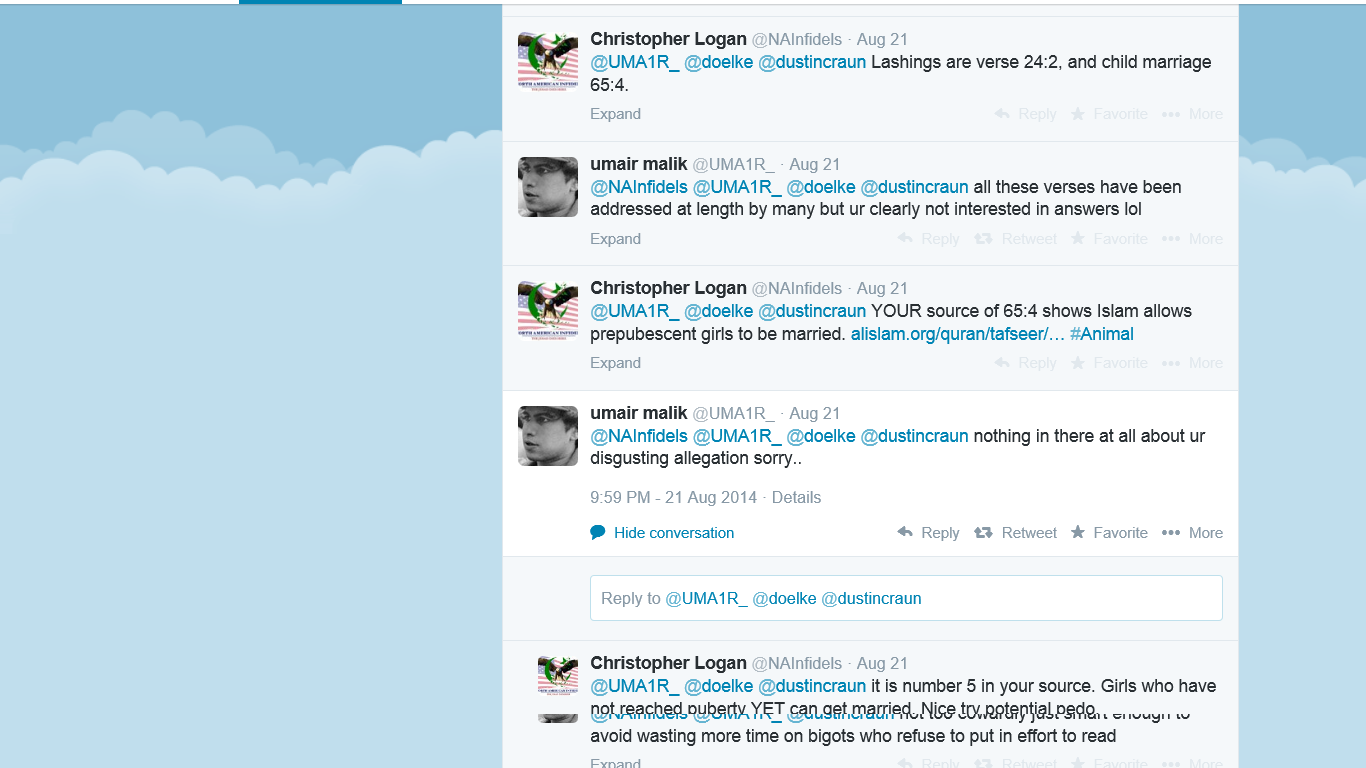Open the alislam.org/quran/tafseer link

point(958,334)
